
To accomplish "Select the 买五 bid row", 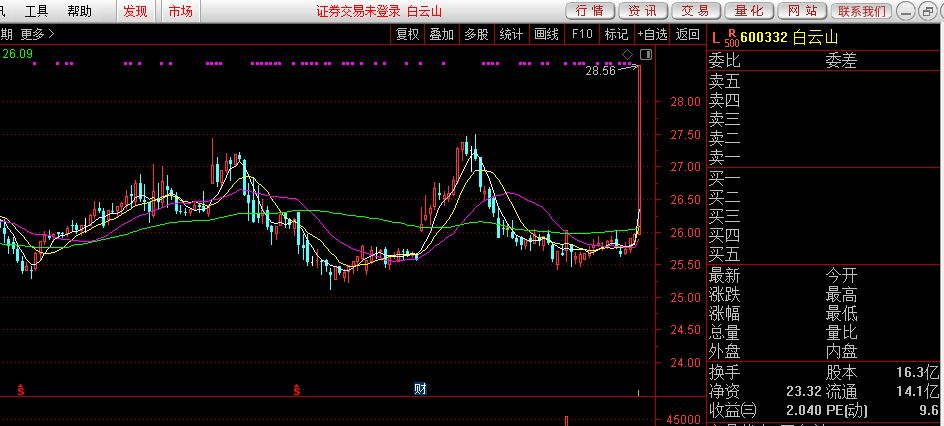I will pyautogui.click(x=825, y=254).
